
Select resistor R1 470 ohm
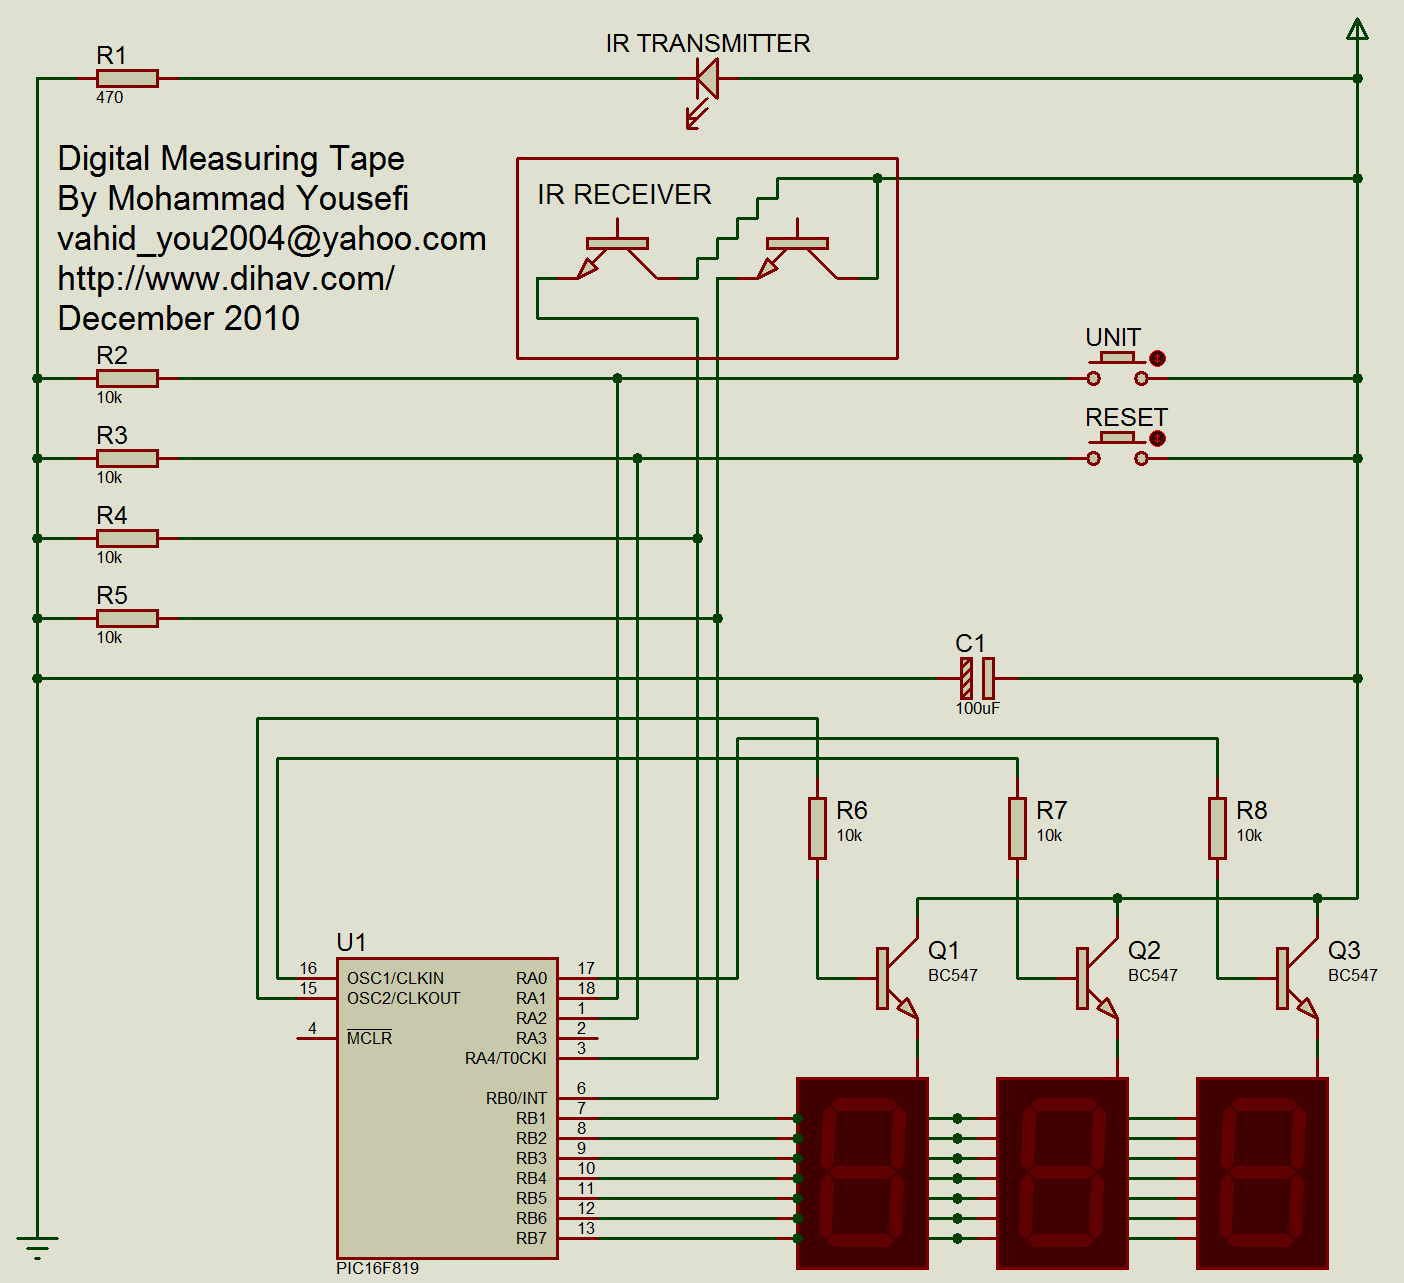pos(127,78)
